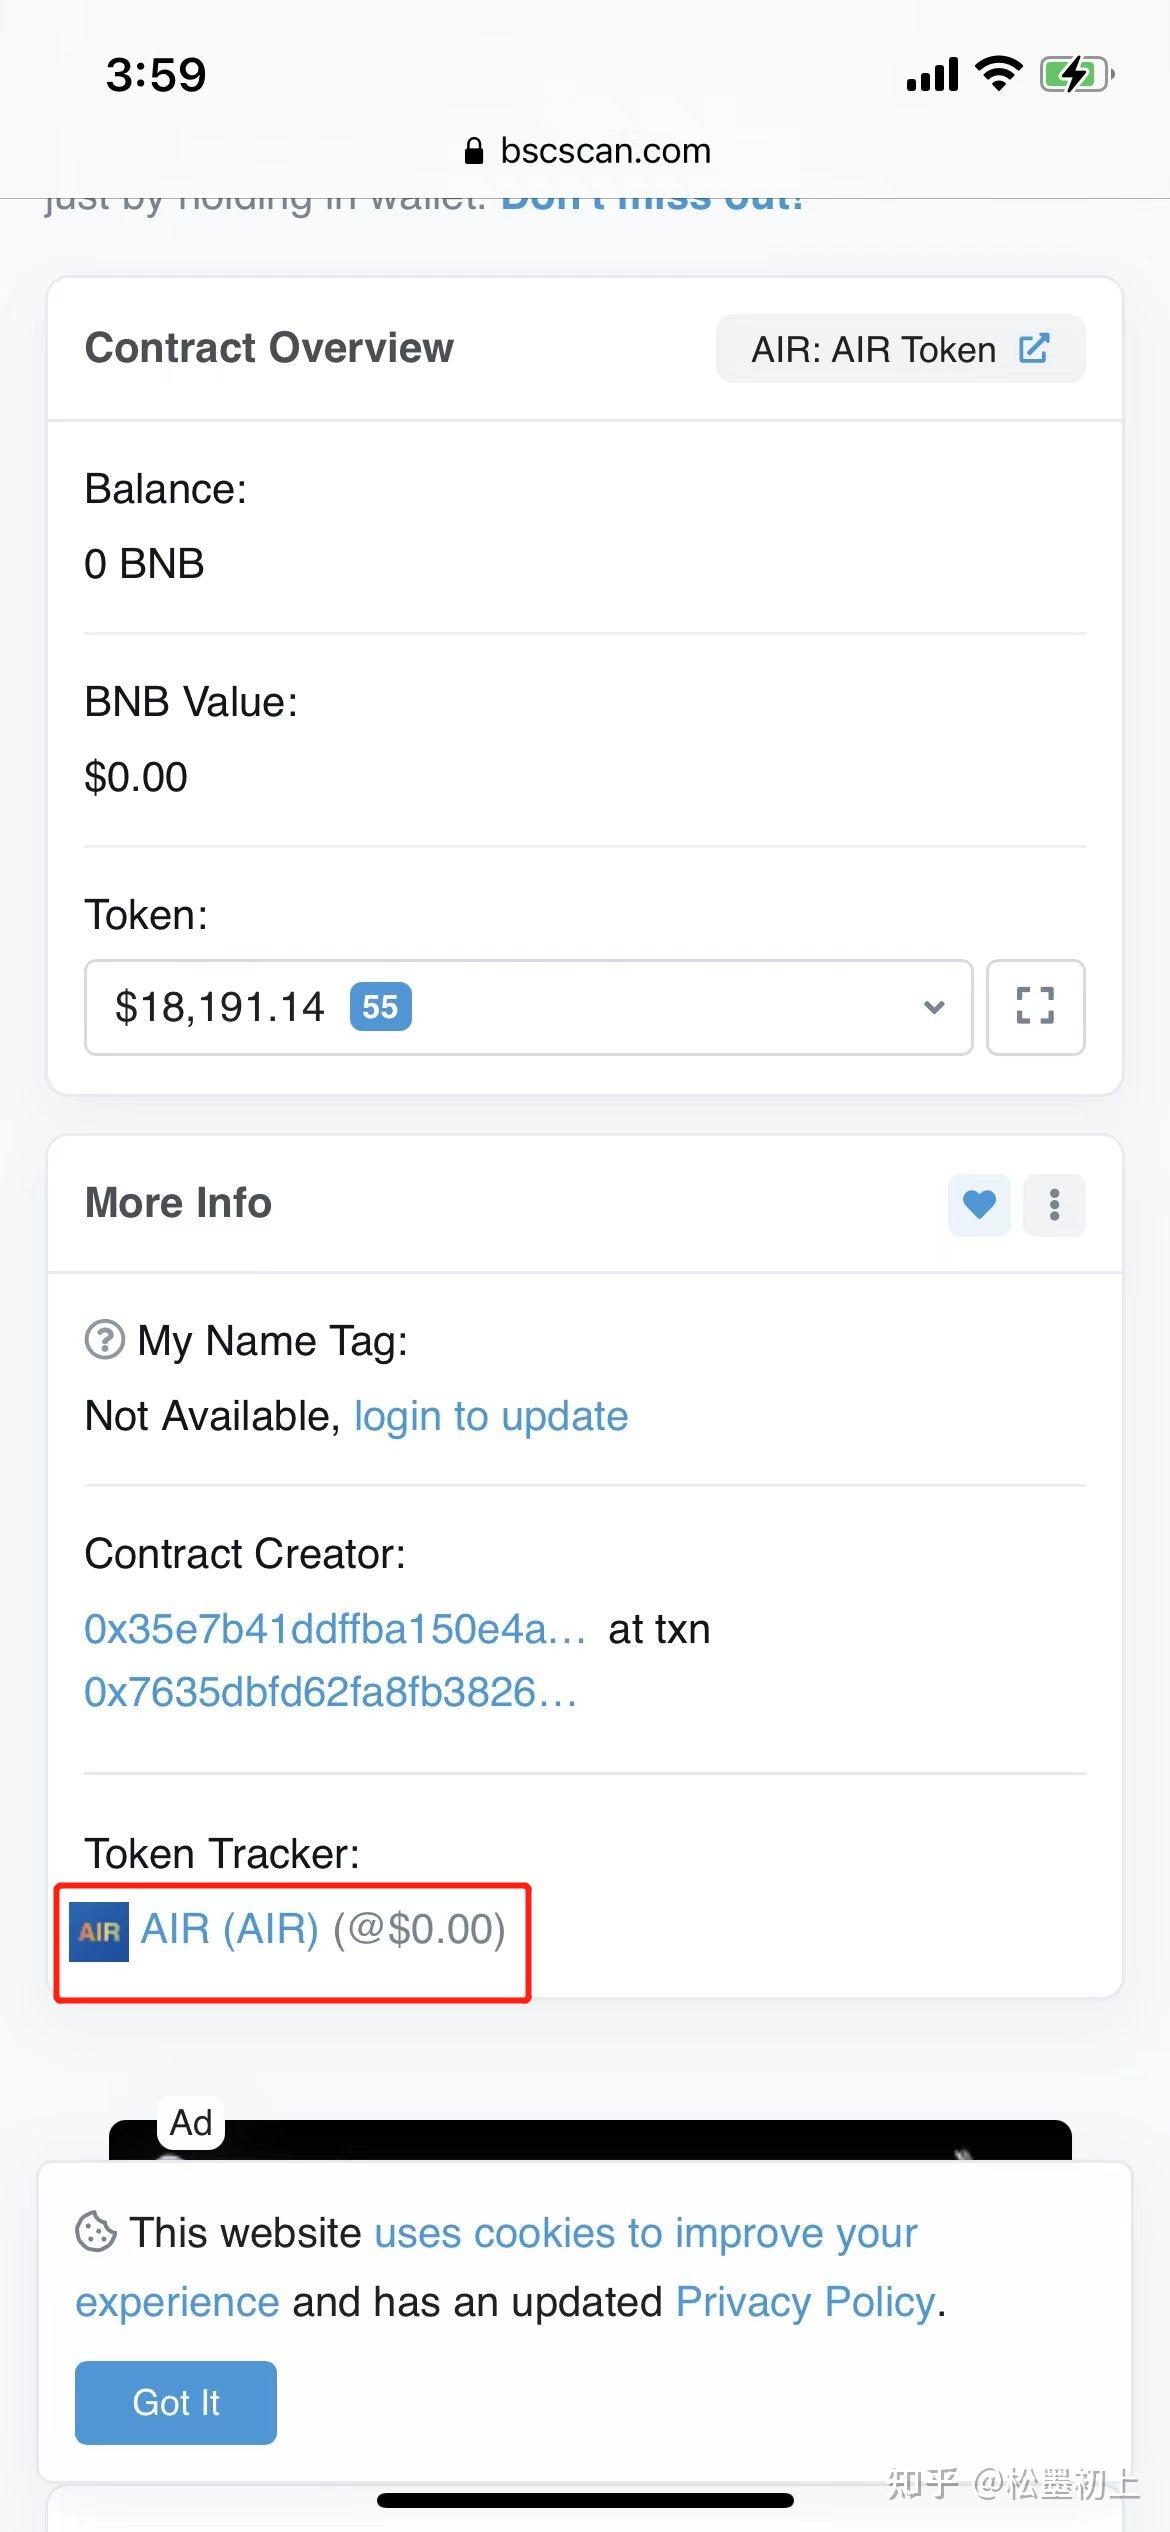Viewport: 1170px width, 2532px height.
Task: Tap the cookie notice icon
Action: (x=96, y=2232)
